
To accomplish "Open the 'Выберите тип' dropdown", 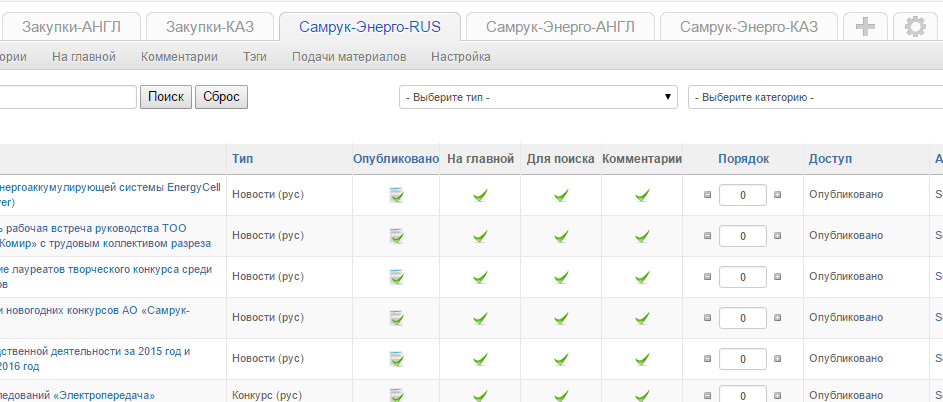I will click(539, 97).
